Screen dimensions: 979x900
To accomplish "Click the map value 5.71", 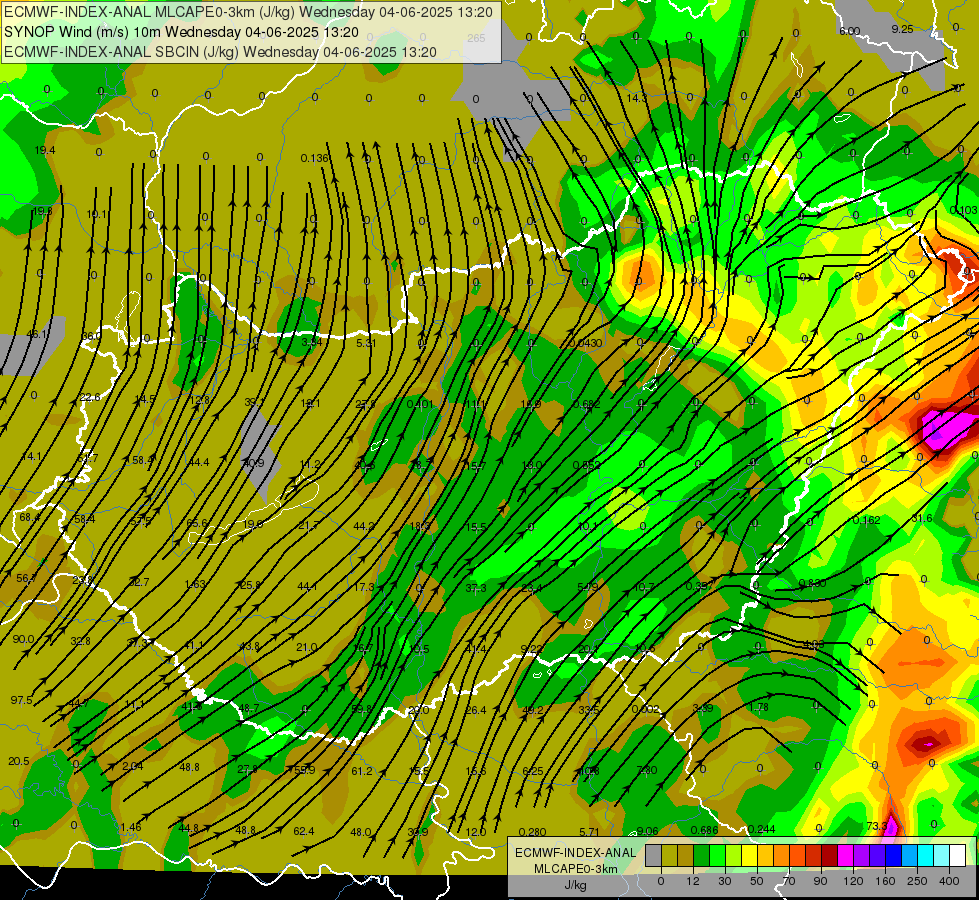I will coord(589,832).
